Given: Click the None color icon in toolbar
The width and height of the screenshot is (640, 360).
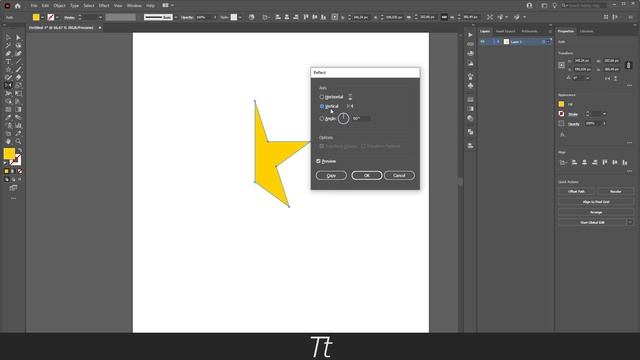Looking at the screenshot, I should click(x=20, y=171).
